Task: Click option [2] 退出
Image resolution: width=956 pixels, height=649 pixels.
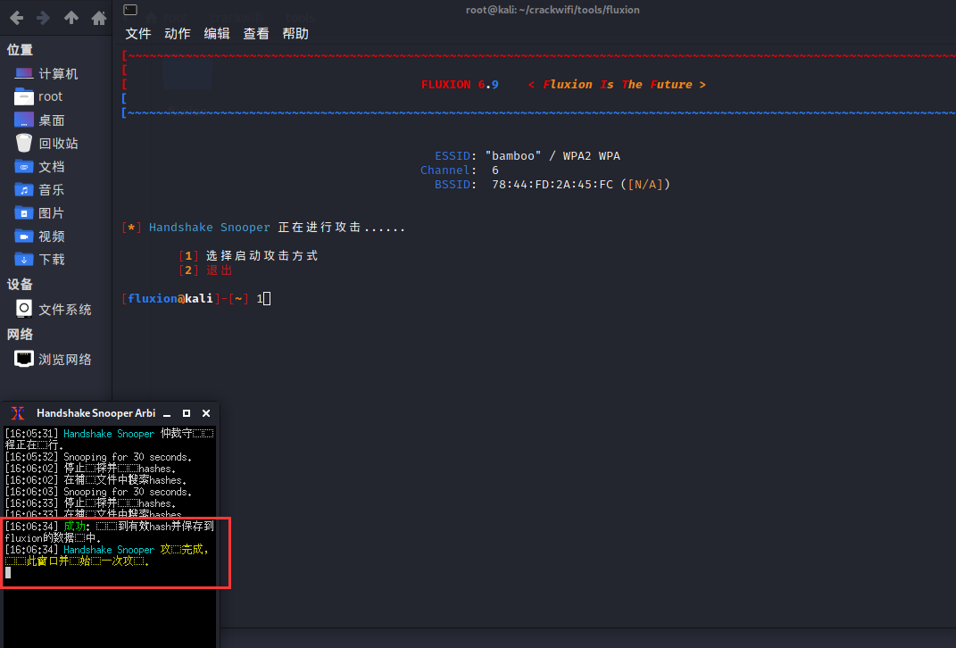Action: [205, 270]
